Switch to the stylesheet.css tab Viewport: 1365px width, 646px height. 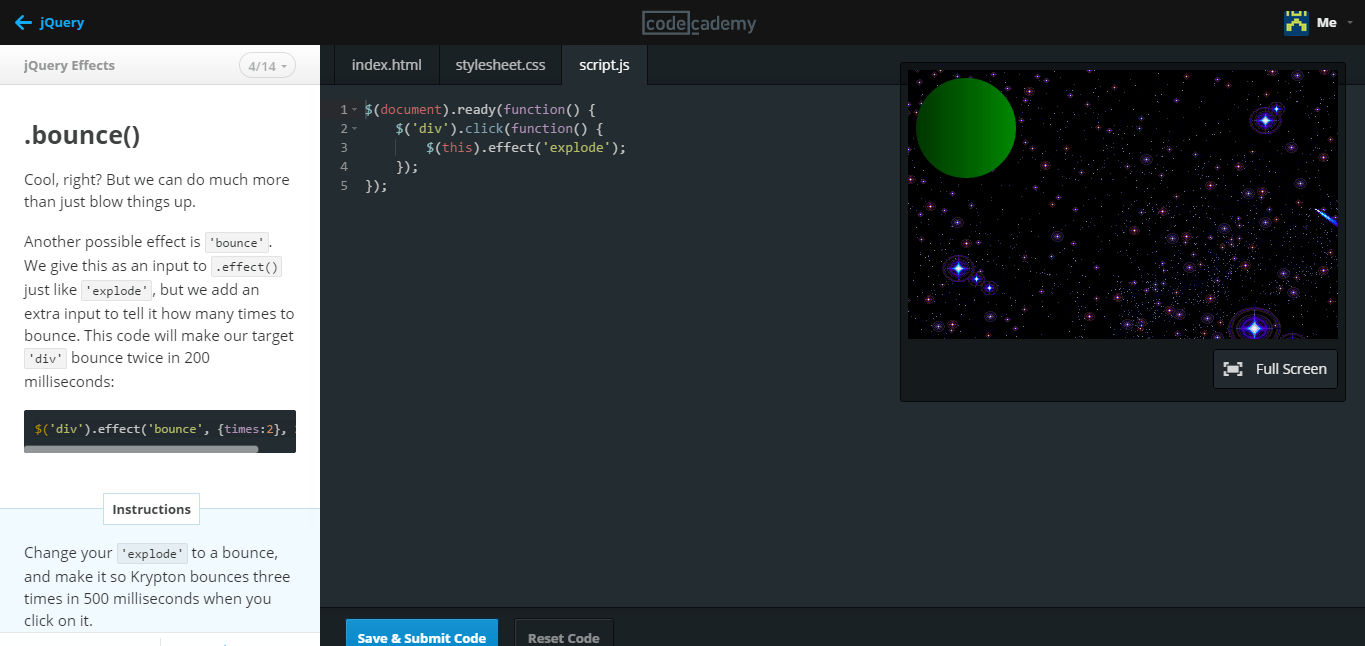(501, 65)
